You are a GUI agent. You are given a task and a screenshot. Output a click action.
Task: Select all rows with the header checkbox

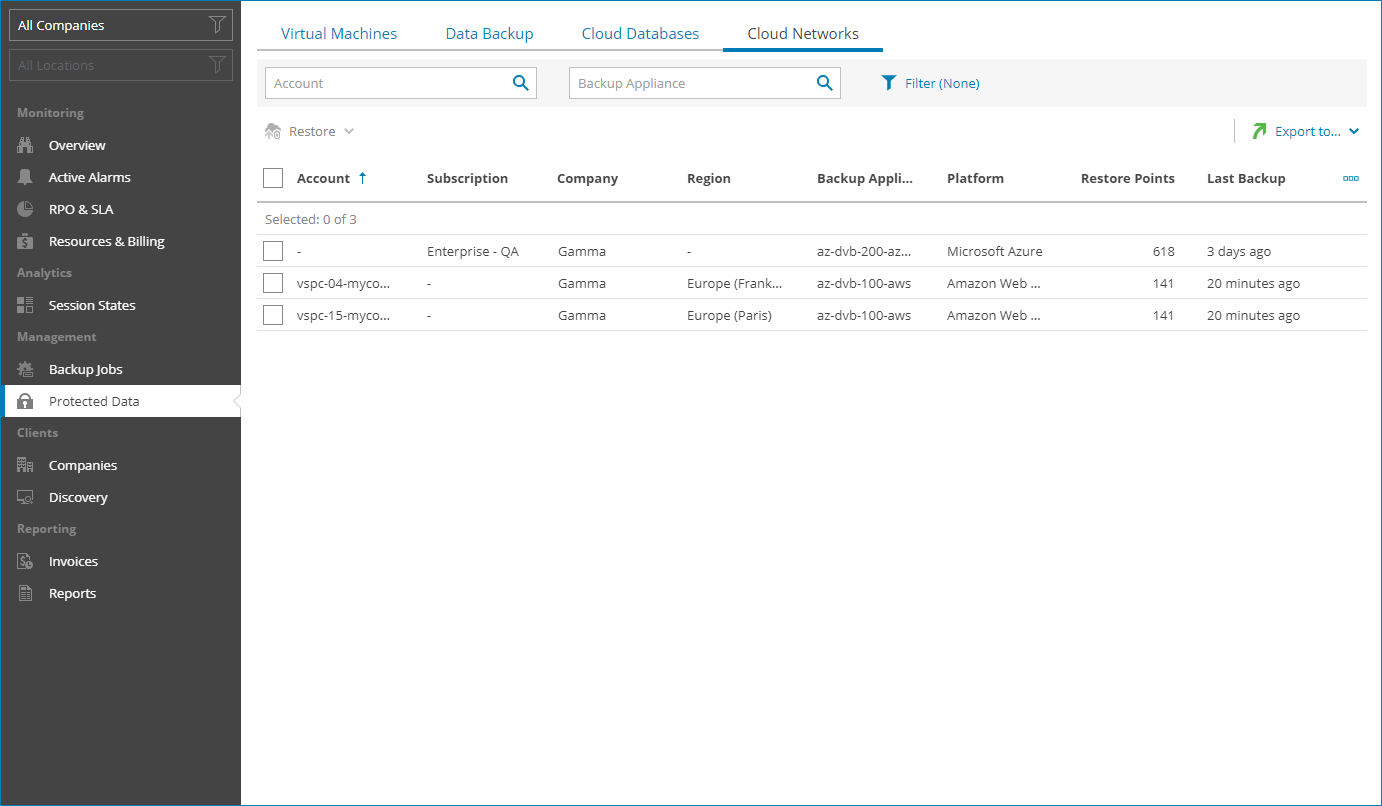(x=273, y=178)
